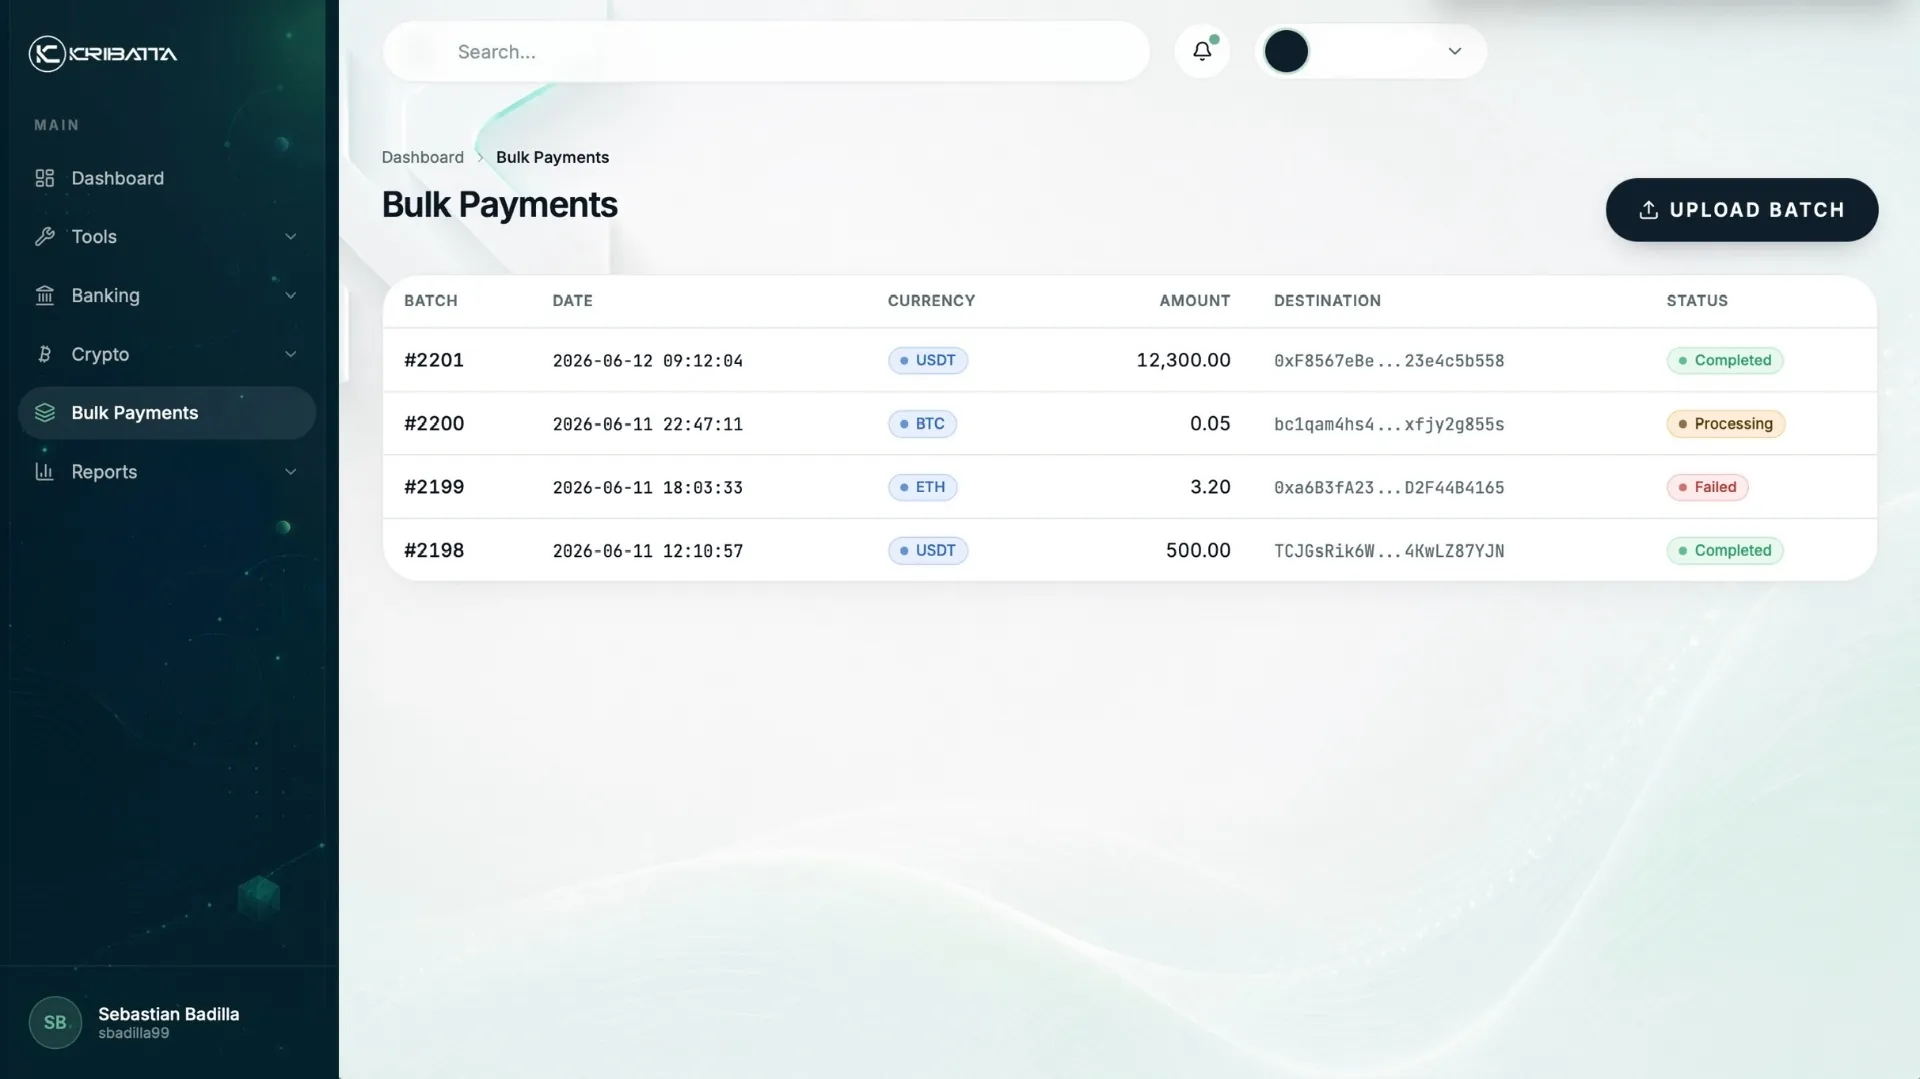Open the Tools sidebar item
The width and height of the screenshot is (1920, 1079).
click(x=167, y=237)
